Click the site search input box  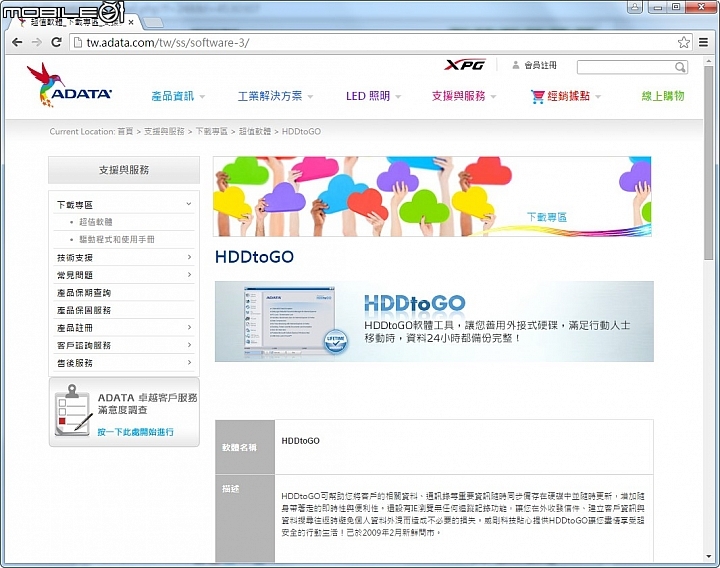(626, 67)
